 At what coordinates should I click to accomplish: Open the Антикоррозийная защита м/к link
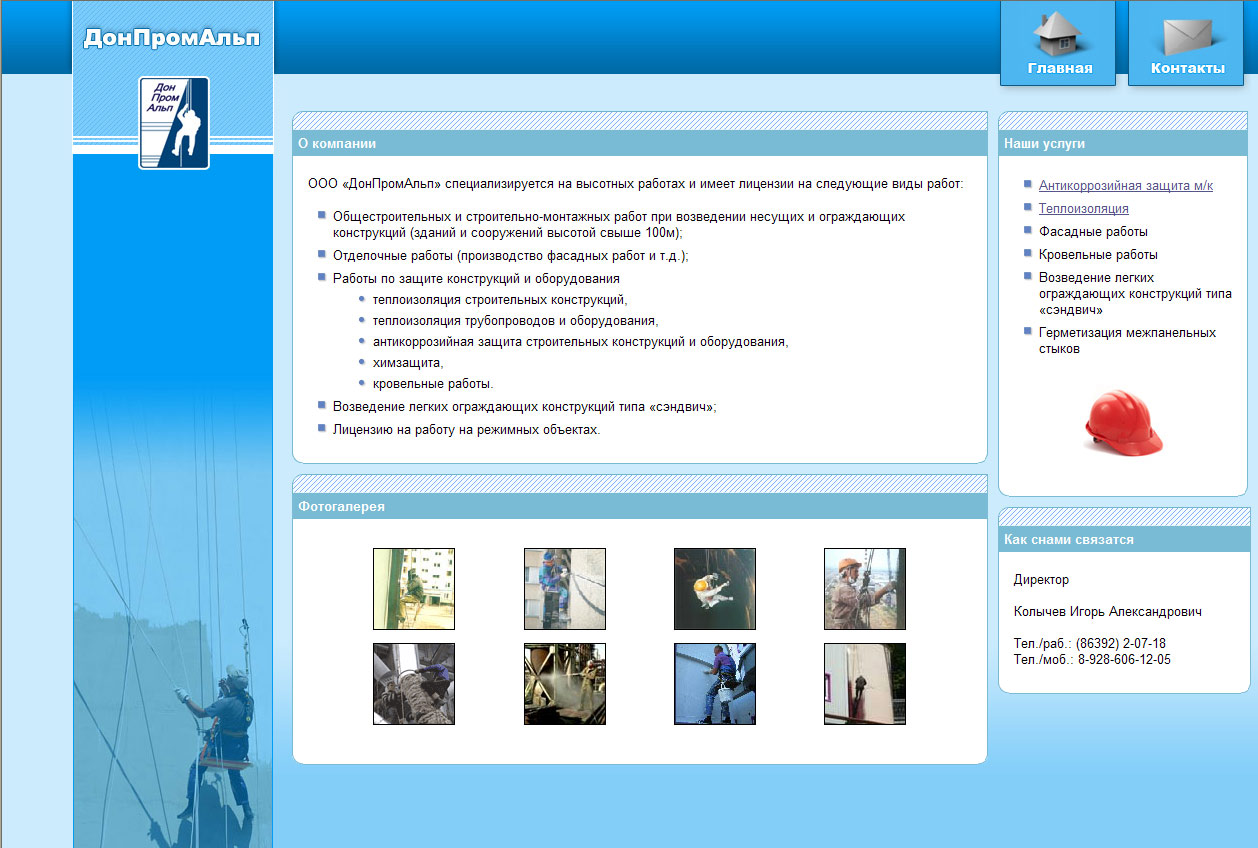point(1124,185)
